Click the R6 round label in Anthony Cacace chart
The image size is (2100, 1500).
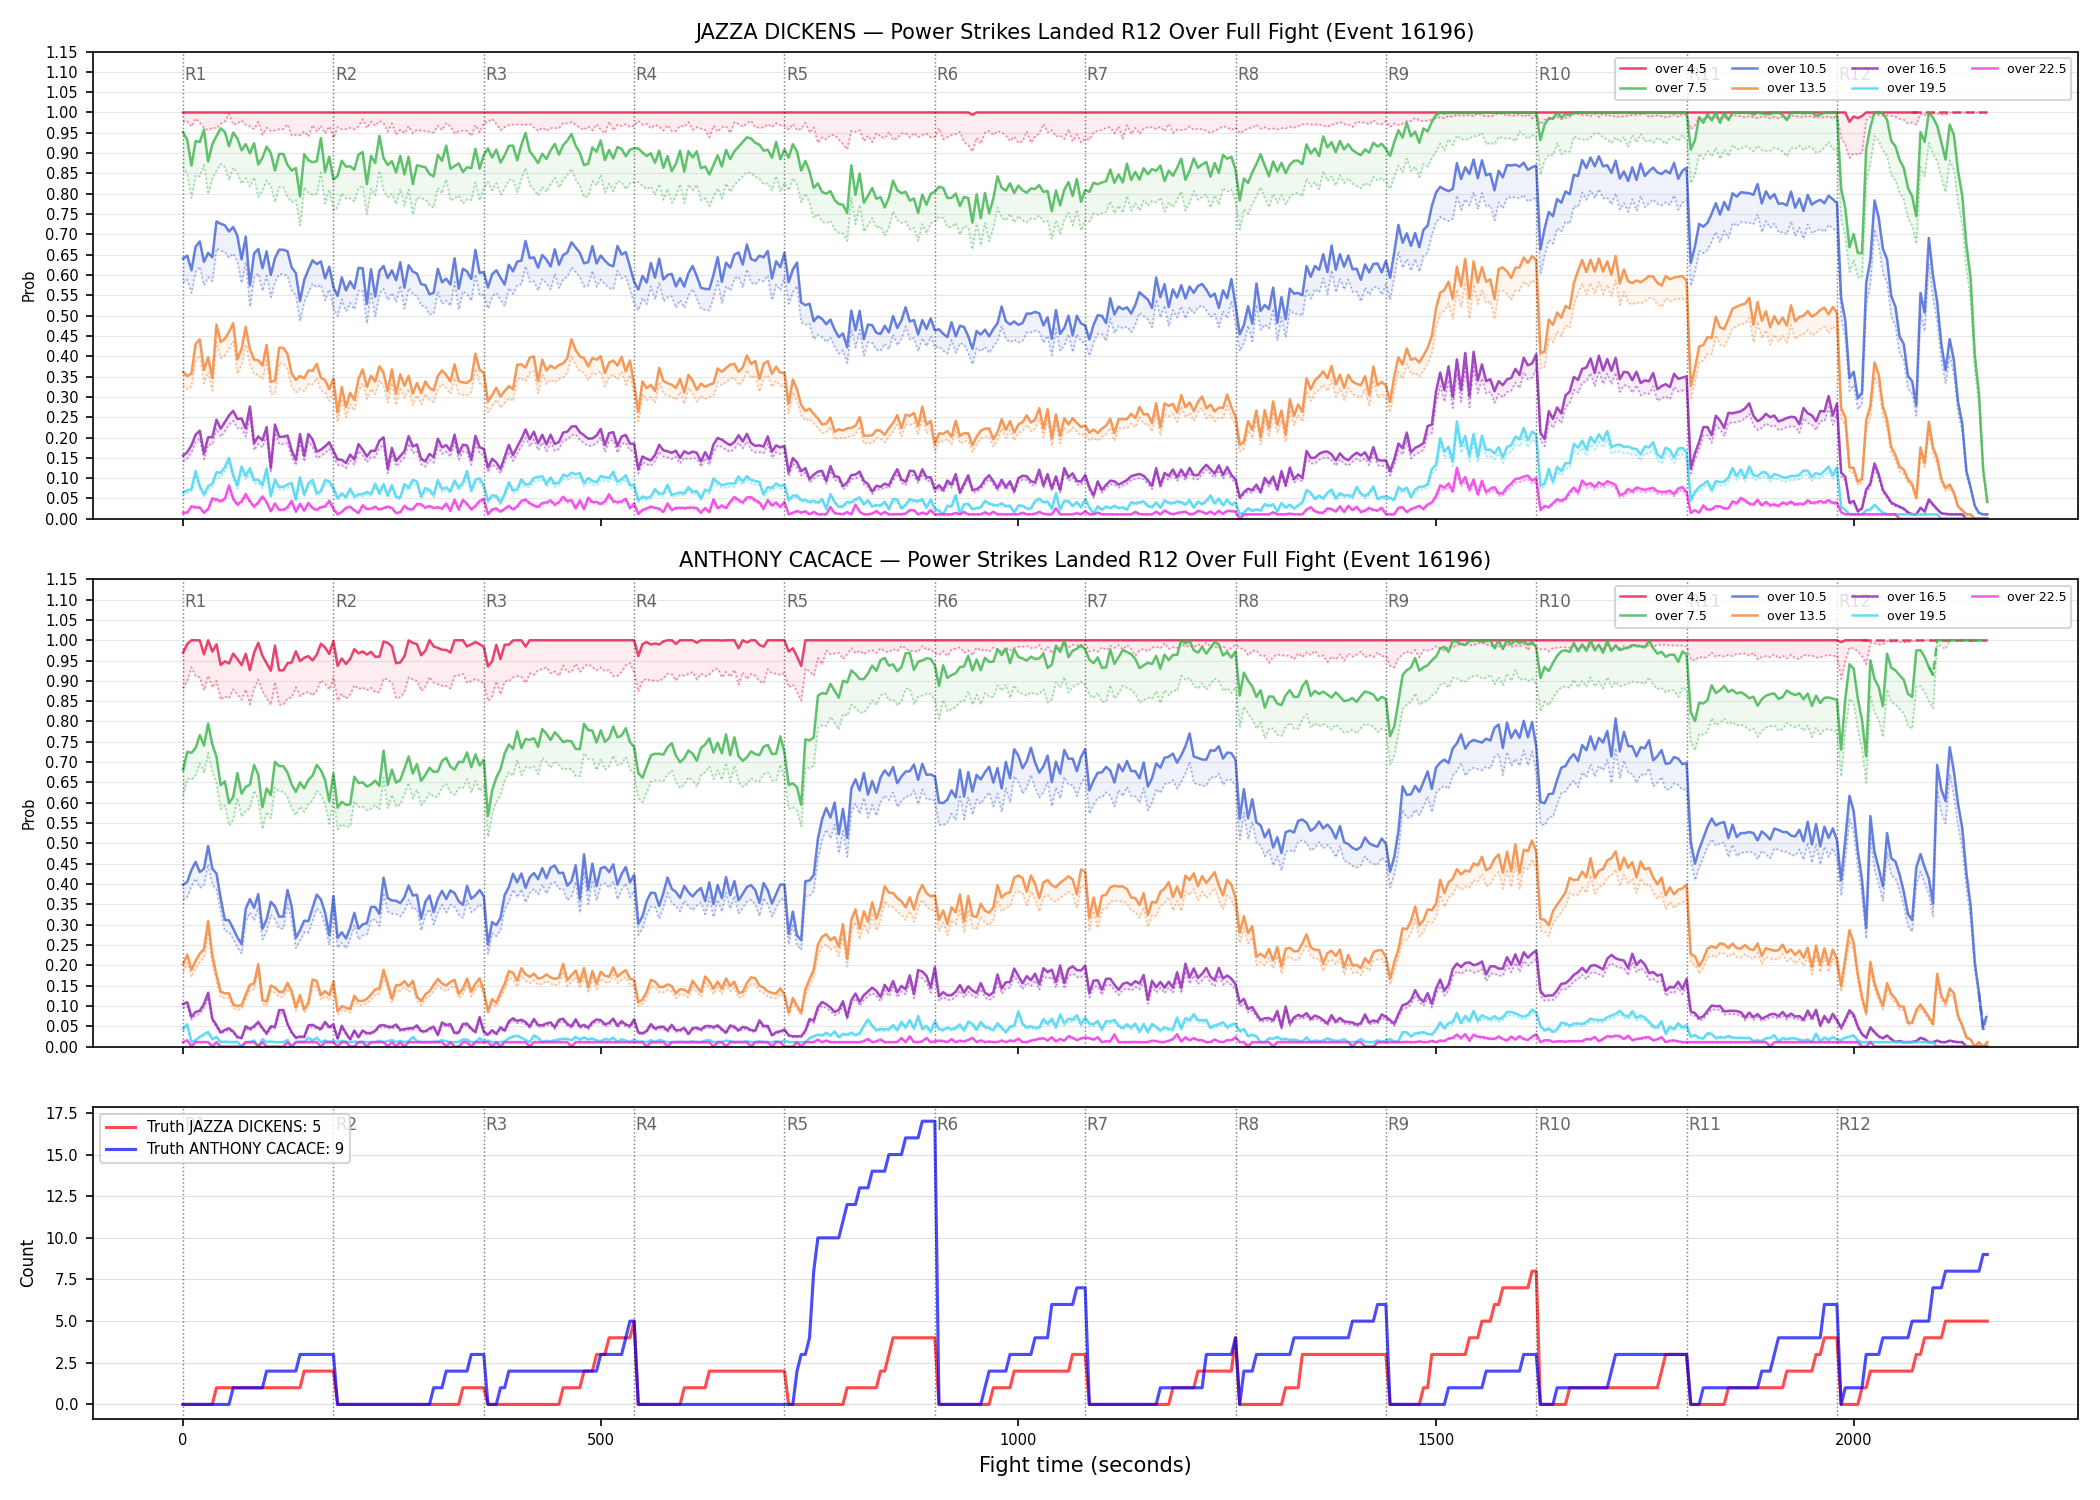[x=947, y=601]
